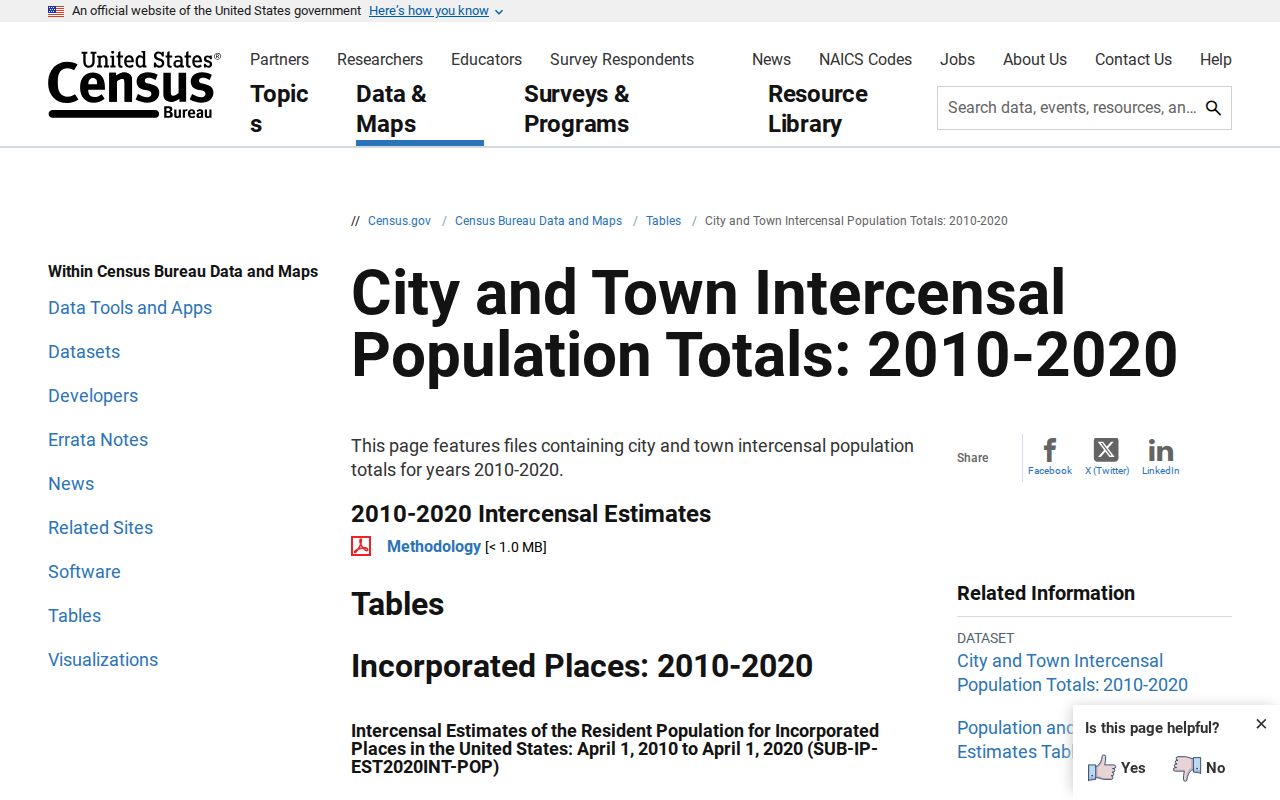Open the Resource Library menu
The width and height of the screenshot is (1280, 800).
coord(818,109)
